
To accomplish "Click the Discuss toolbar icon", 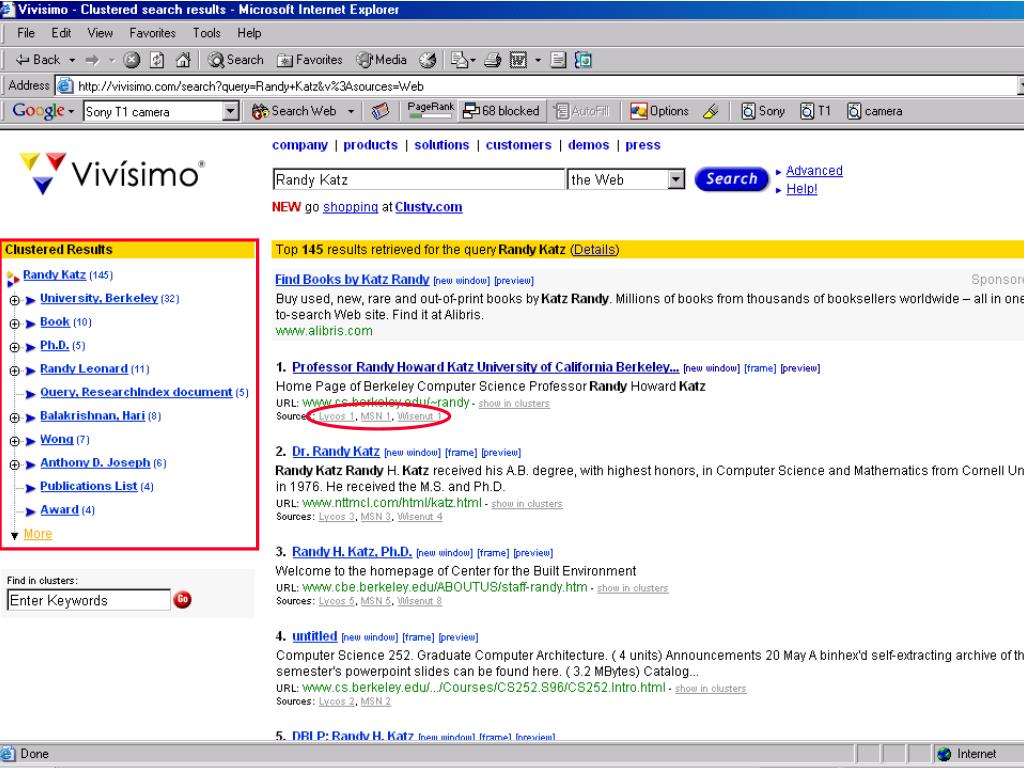I will [x=558, y=60].
